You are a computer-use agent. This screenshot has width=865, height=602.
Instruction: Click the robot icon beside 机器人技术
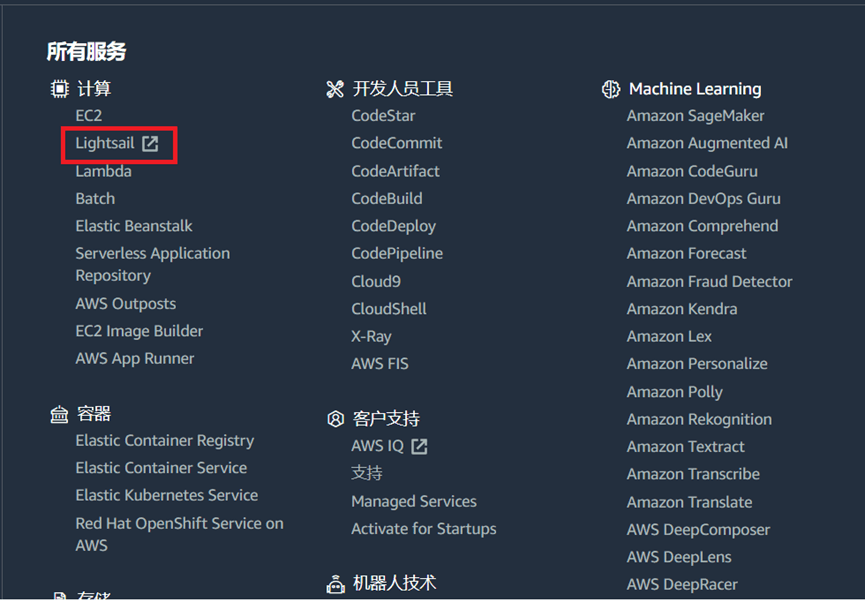tap(335, 584)
